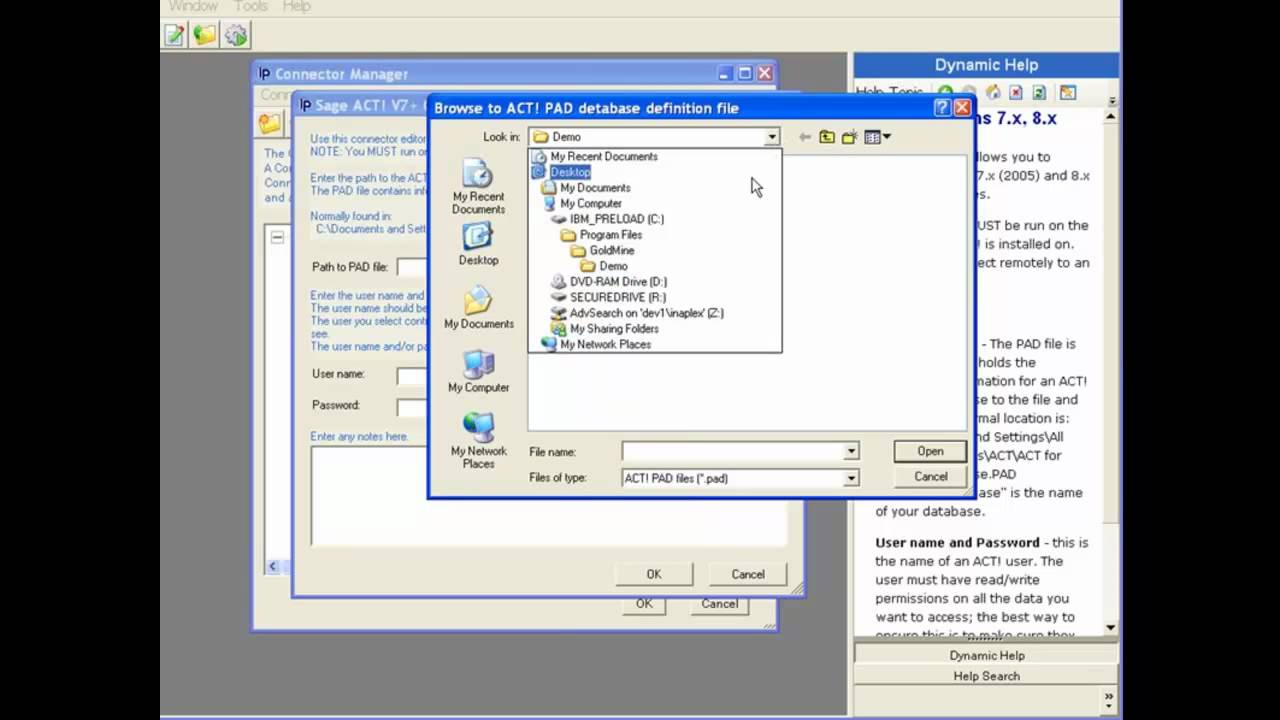
Task: Click the folder icon in Connector Manager toolbar
Action: click(270, 124)
